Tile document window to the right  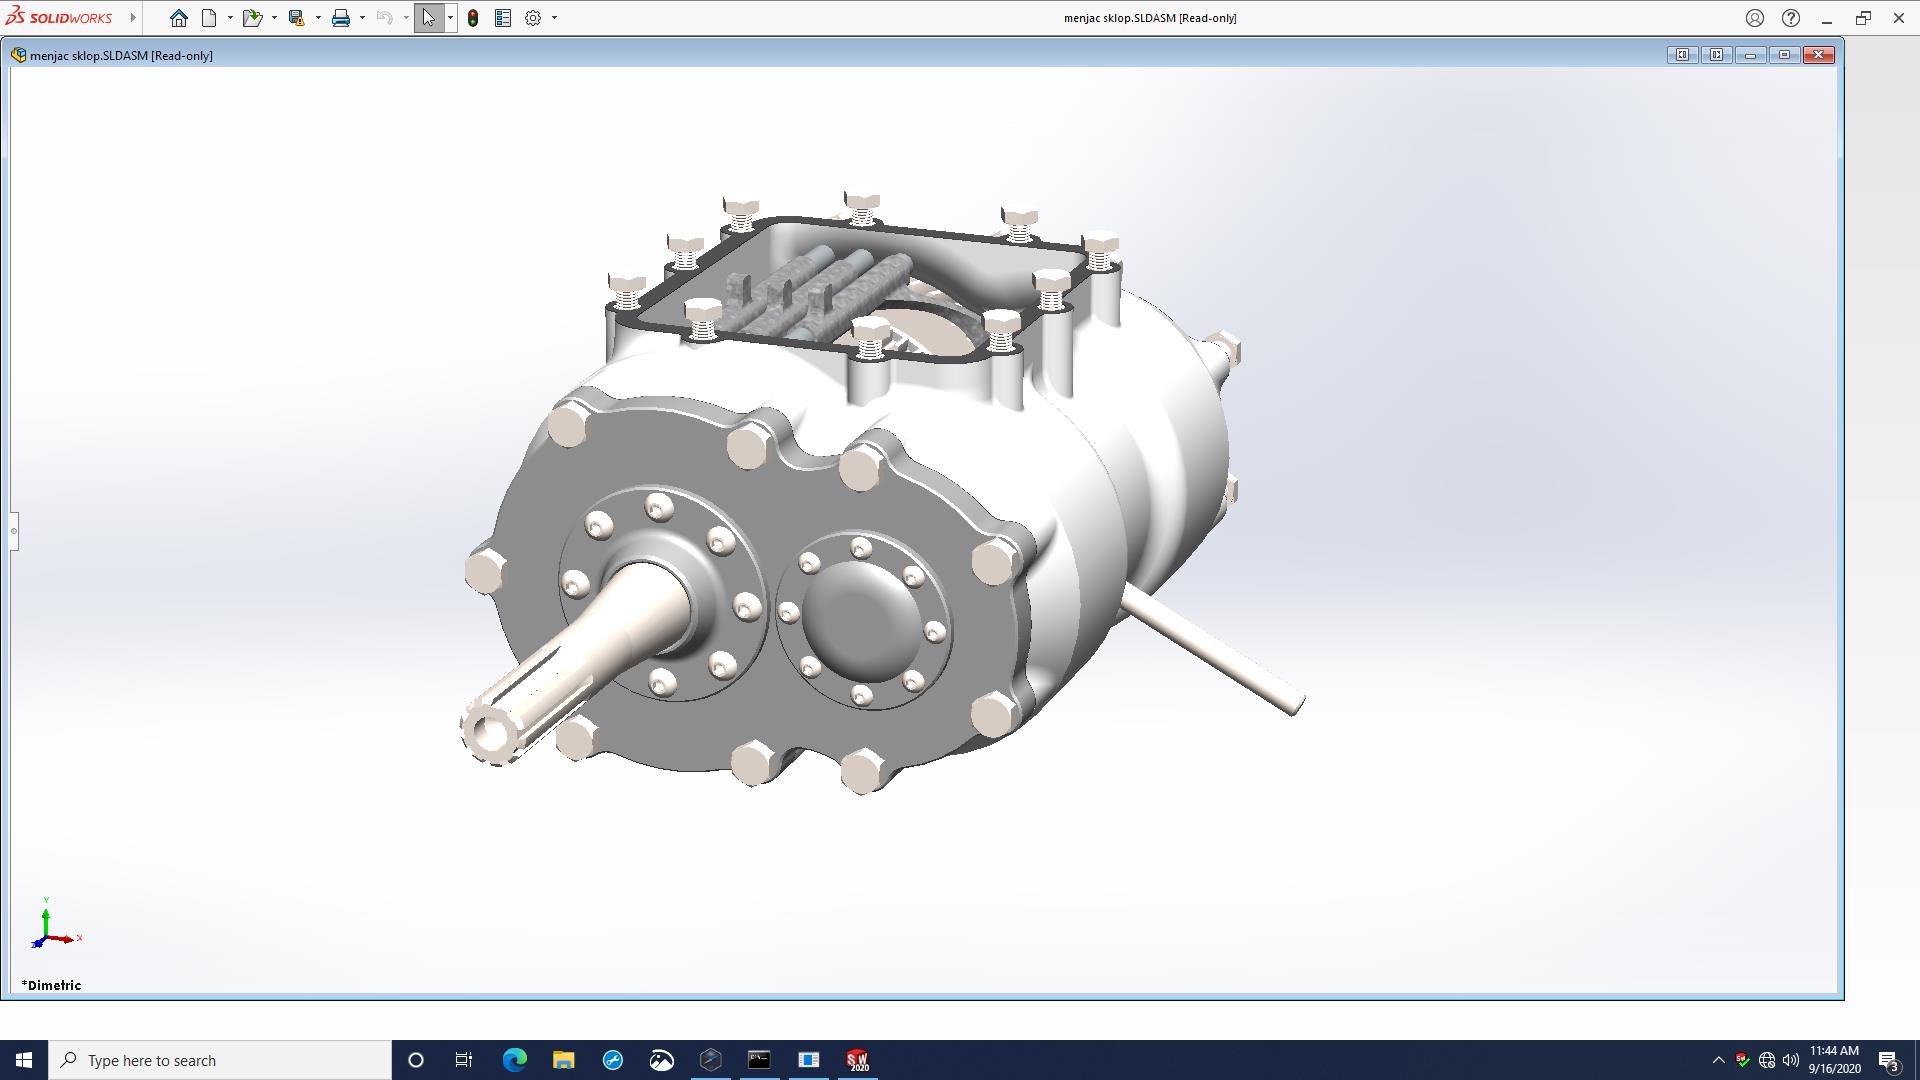pyautogui.click(x=1716, y=55)
